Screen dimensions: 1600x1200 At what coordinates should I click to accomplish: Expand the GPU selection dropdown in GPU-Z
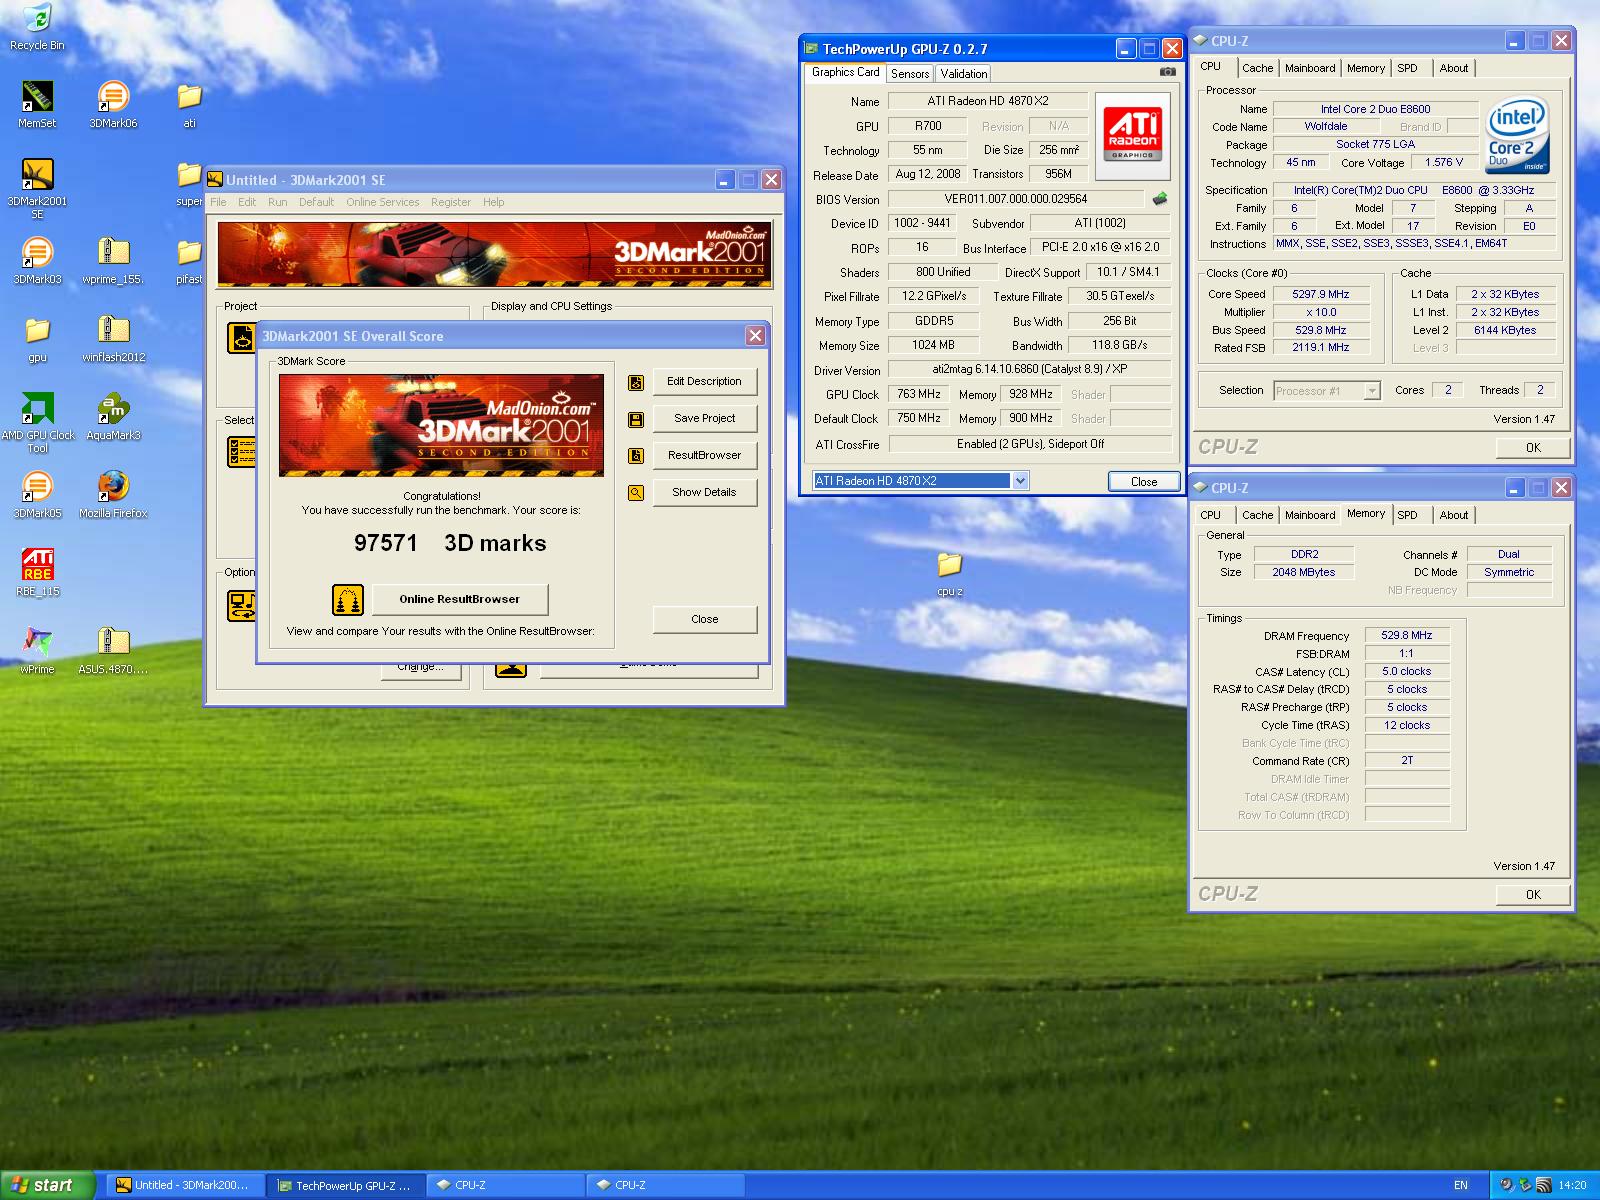pos(1020,481)
